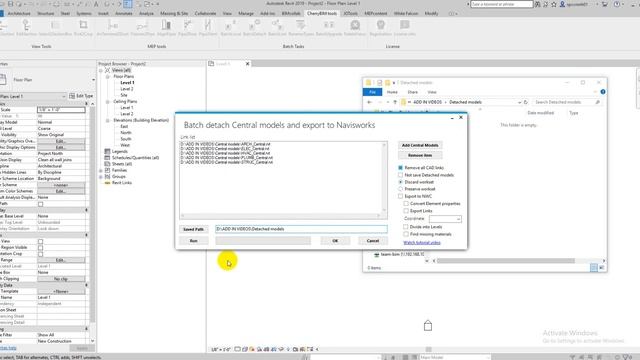
Task: Click the refresh icon in Explorer address bar
Action: [526, 102]
